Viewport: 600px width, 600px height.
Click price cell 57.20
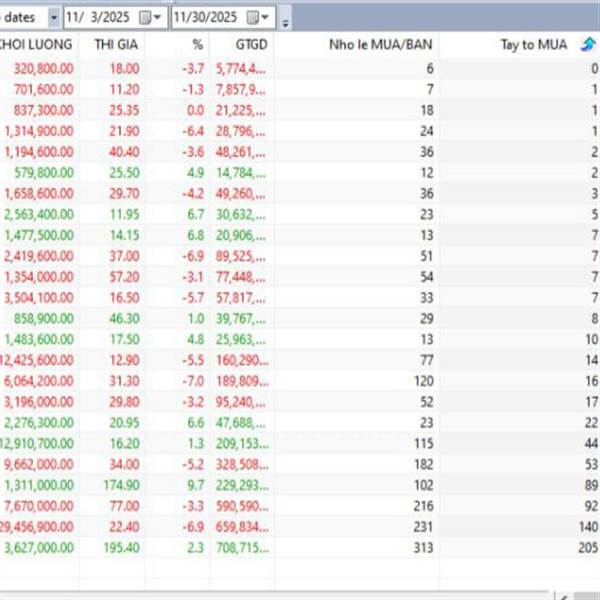[124, 277]
